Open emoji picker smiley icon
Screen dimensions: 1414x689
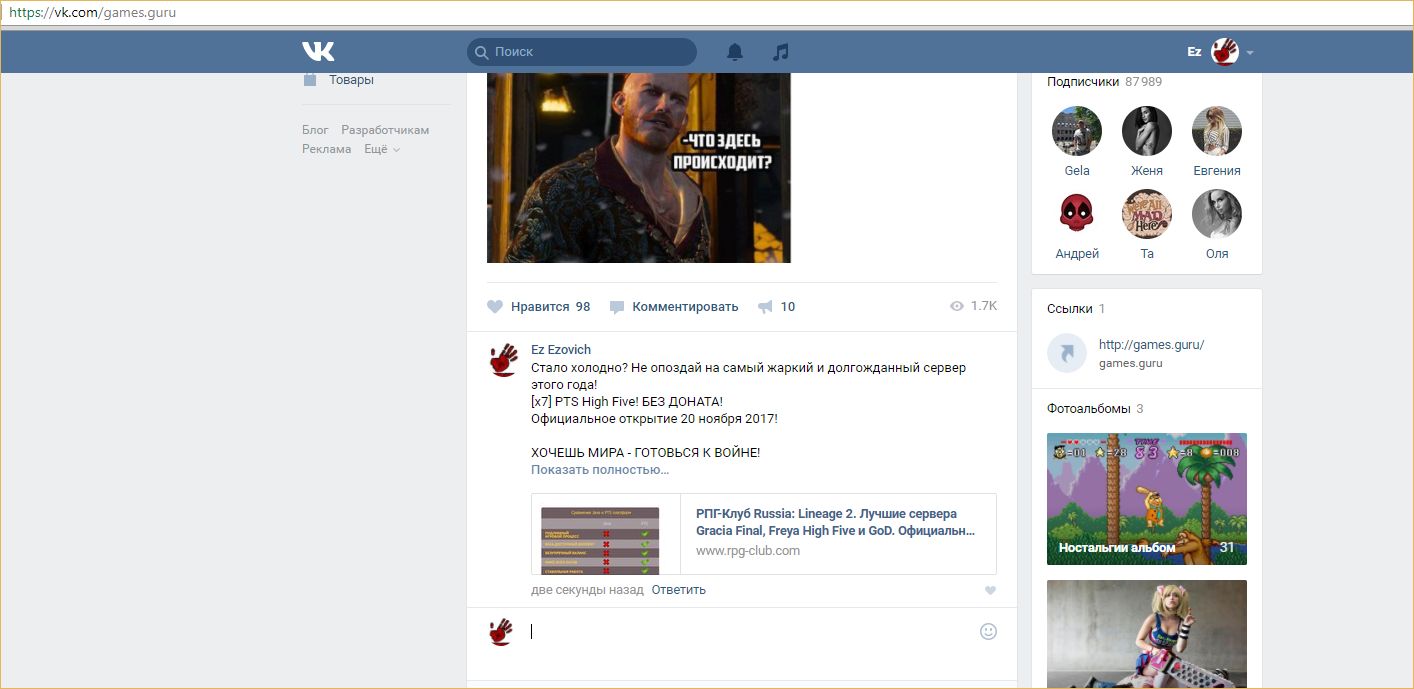click(x=988, y=631)
